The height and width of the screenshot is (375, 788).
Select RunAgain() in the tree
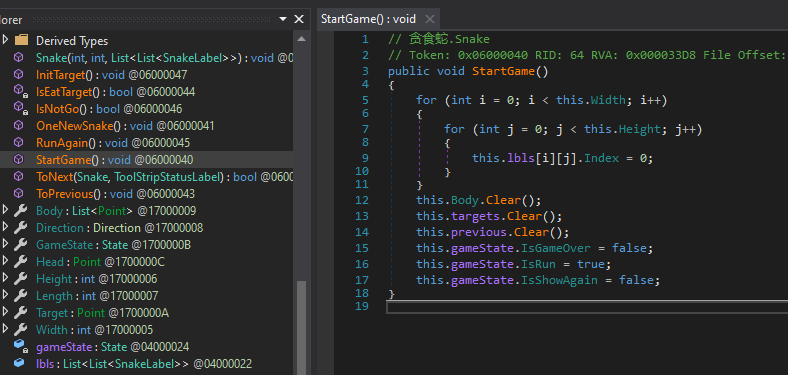tap(113, 143)
